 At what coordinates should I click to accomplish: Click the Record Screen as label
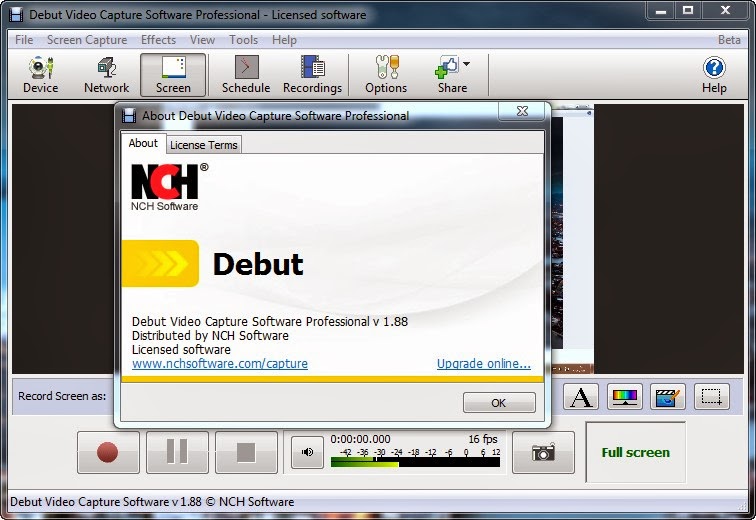[62, 396]
